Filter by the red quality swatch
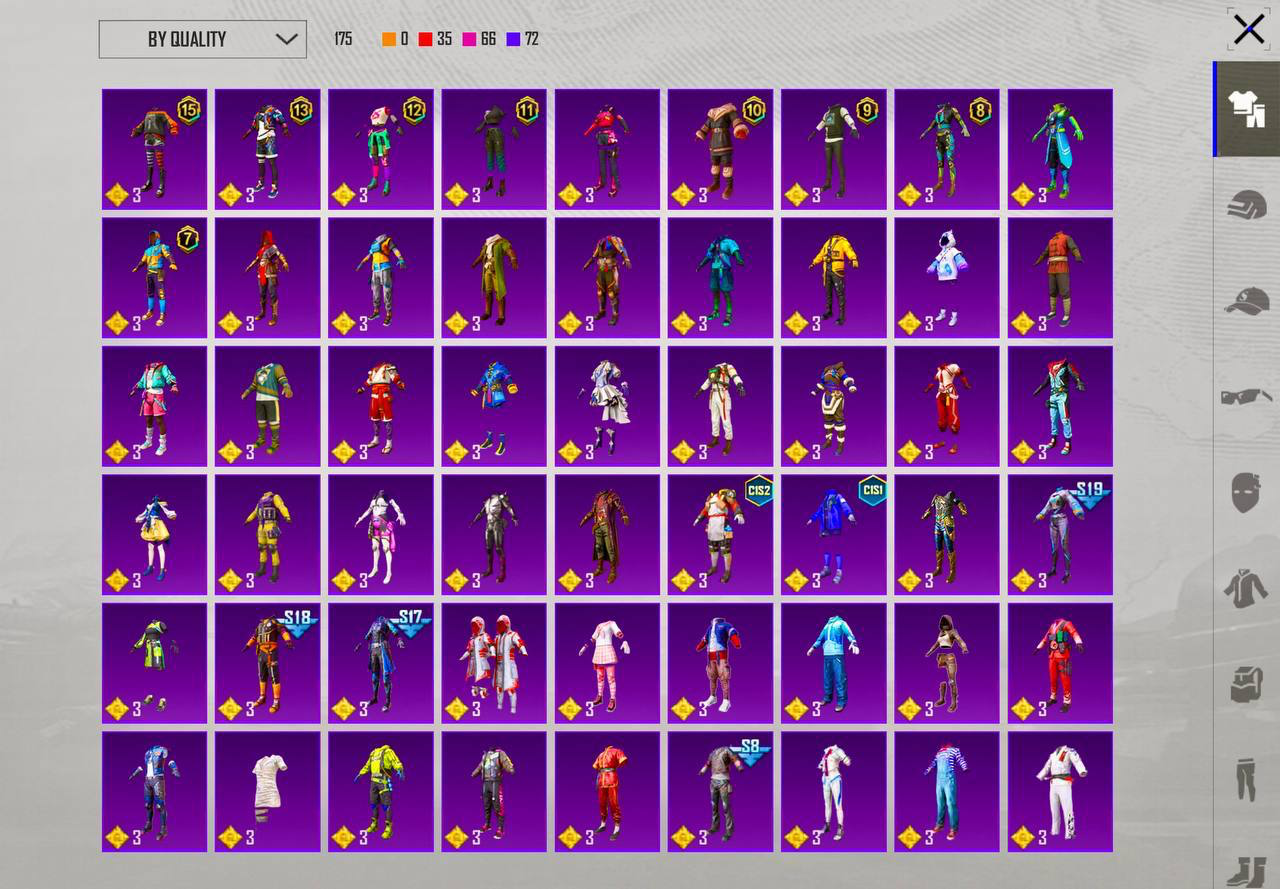The image size is (1280, 889). (425, 39)
